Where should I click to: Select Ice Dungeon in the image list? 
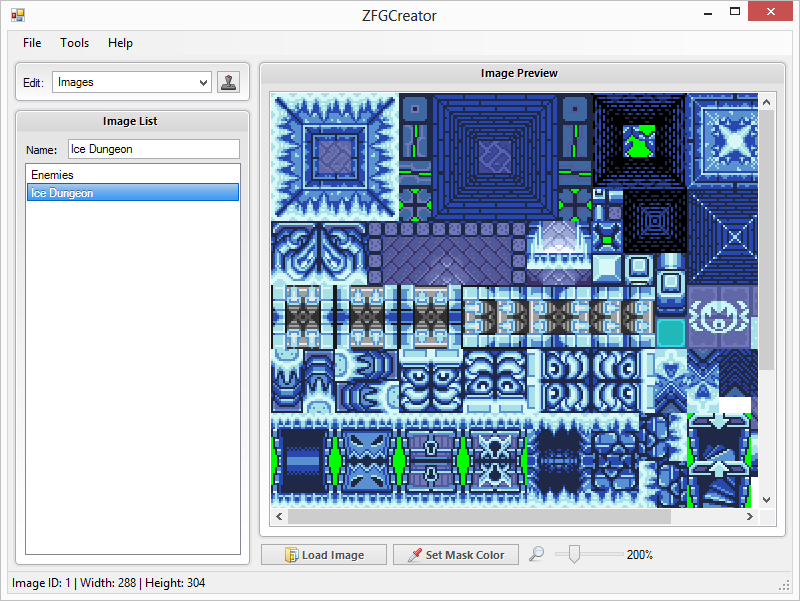133,193
